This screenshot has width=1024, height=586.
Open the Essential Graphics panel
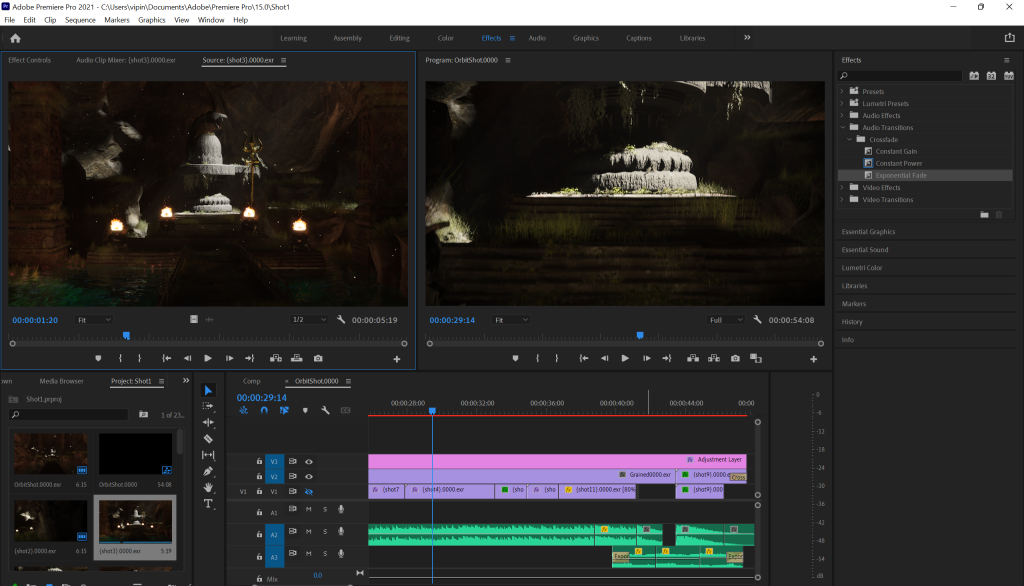click(869, 232)
